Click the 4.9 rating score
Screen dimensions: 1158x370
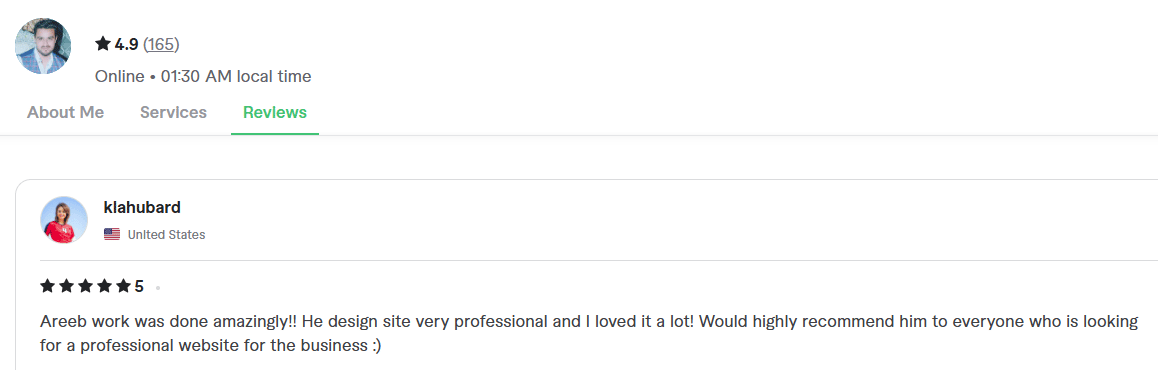126,44
